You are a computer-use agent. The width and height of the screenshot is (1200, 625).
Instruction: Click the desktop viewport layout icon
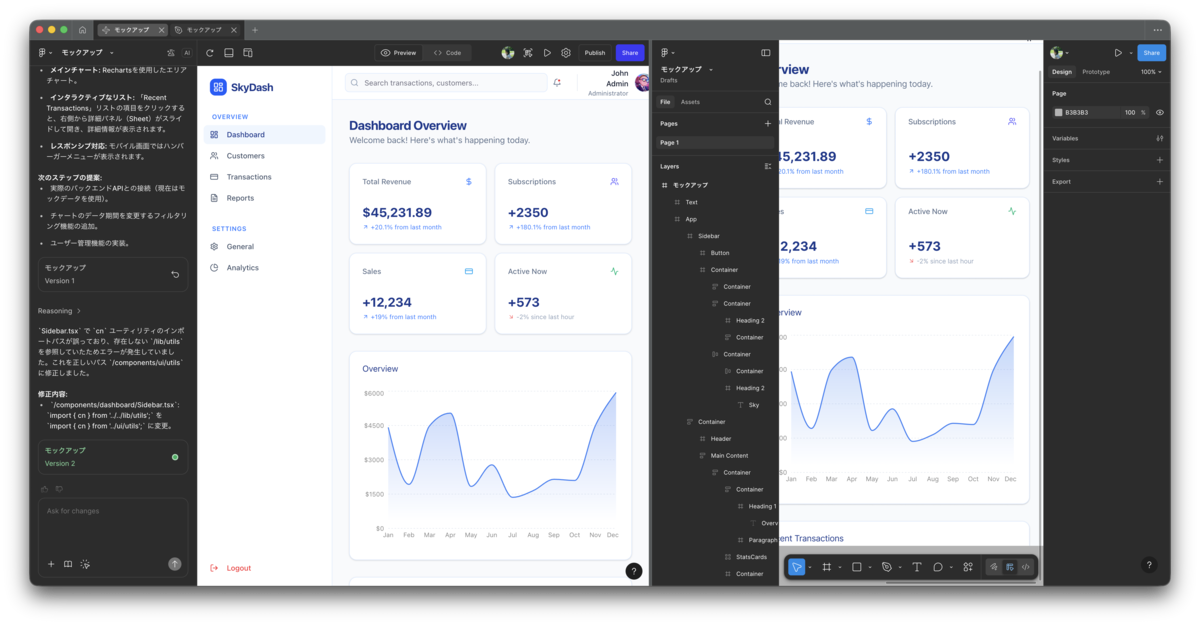[229, 53]
